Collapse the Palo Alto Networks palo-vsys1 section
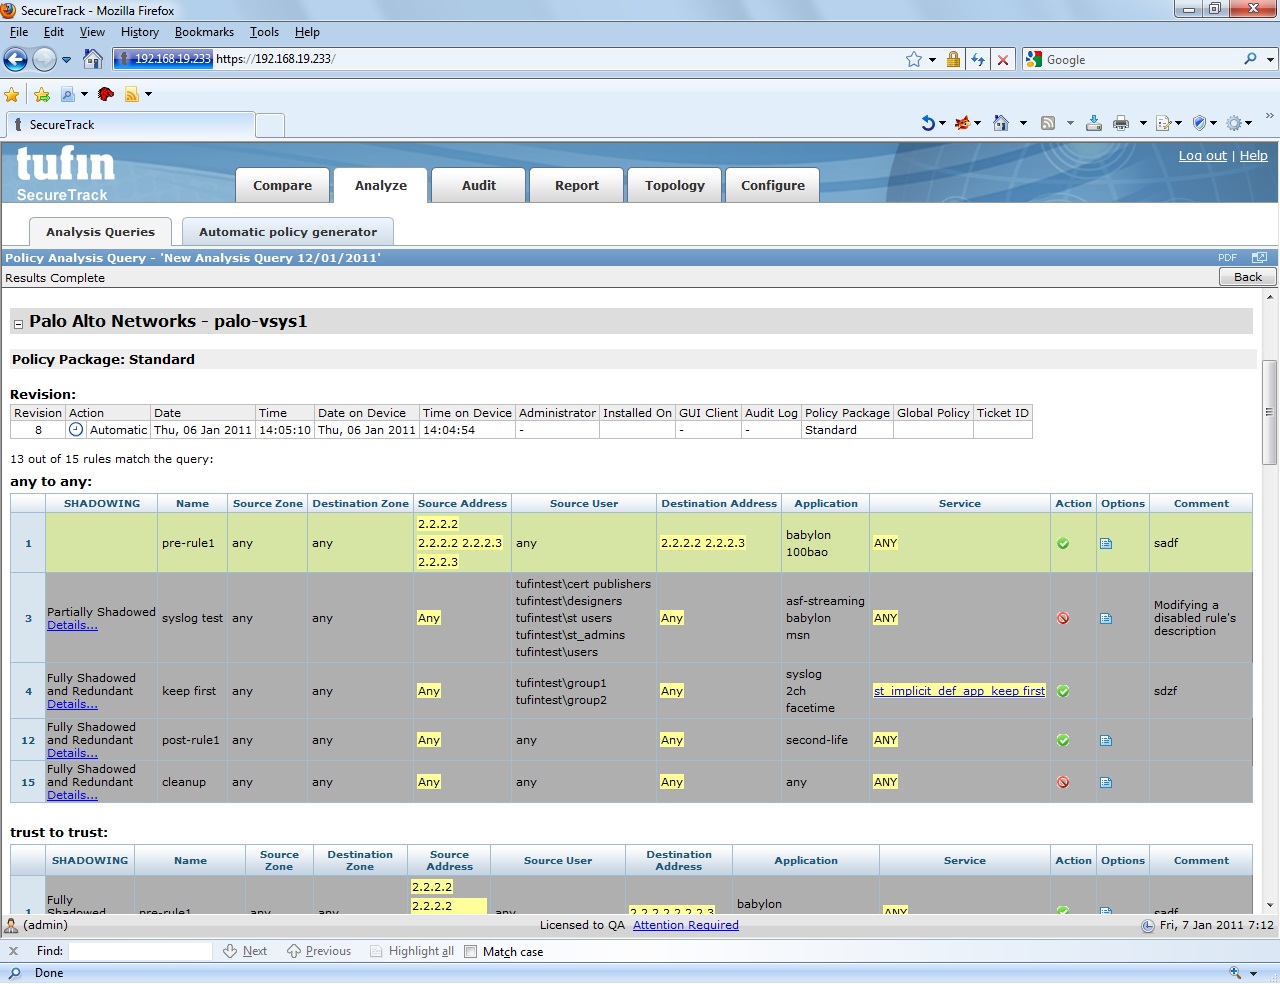The image size is (1280, 984). click(x=18, y=324)
